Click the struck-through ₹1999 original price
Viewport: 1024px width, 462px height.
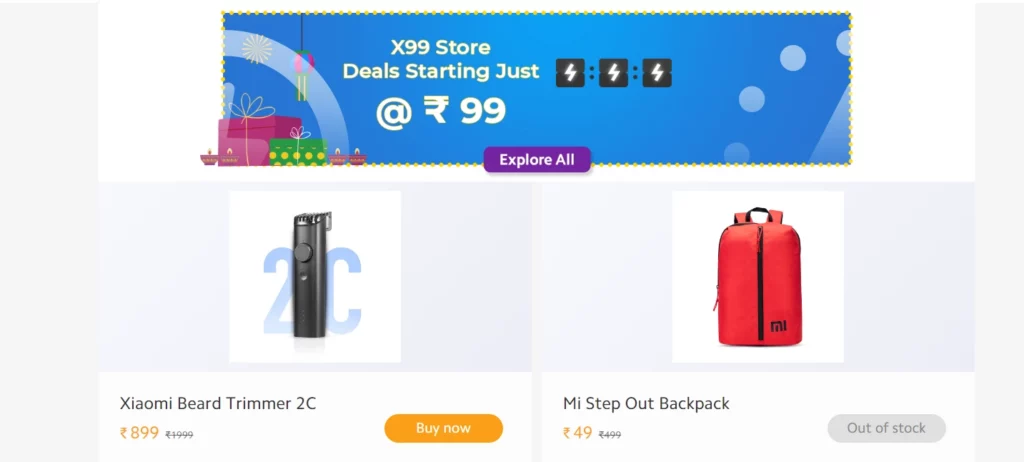[x=180, y=435]
